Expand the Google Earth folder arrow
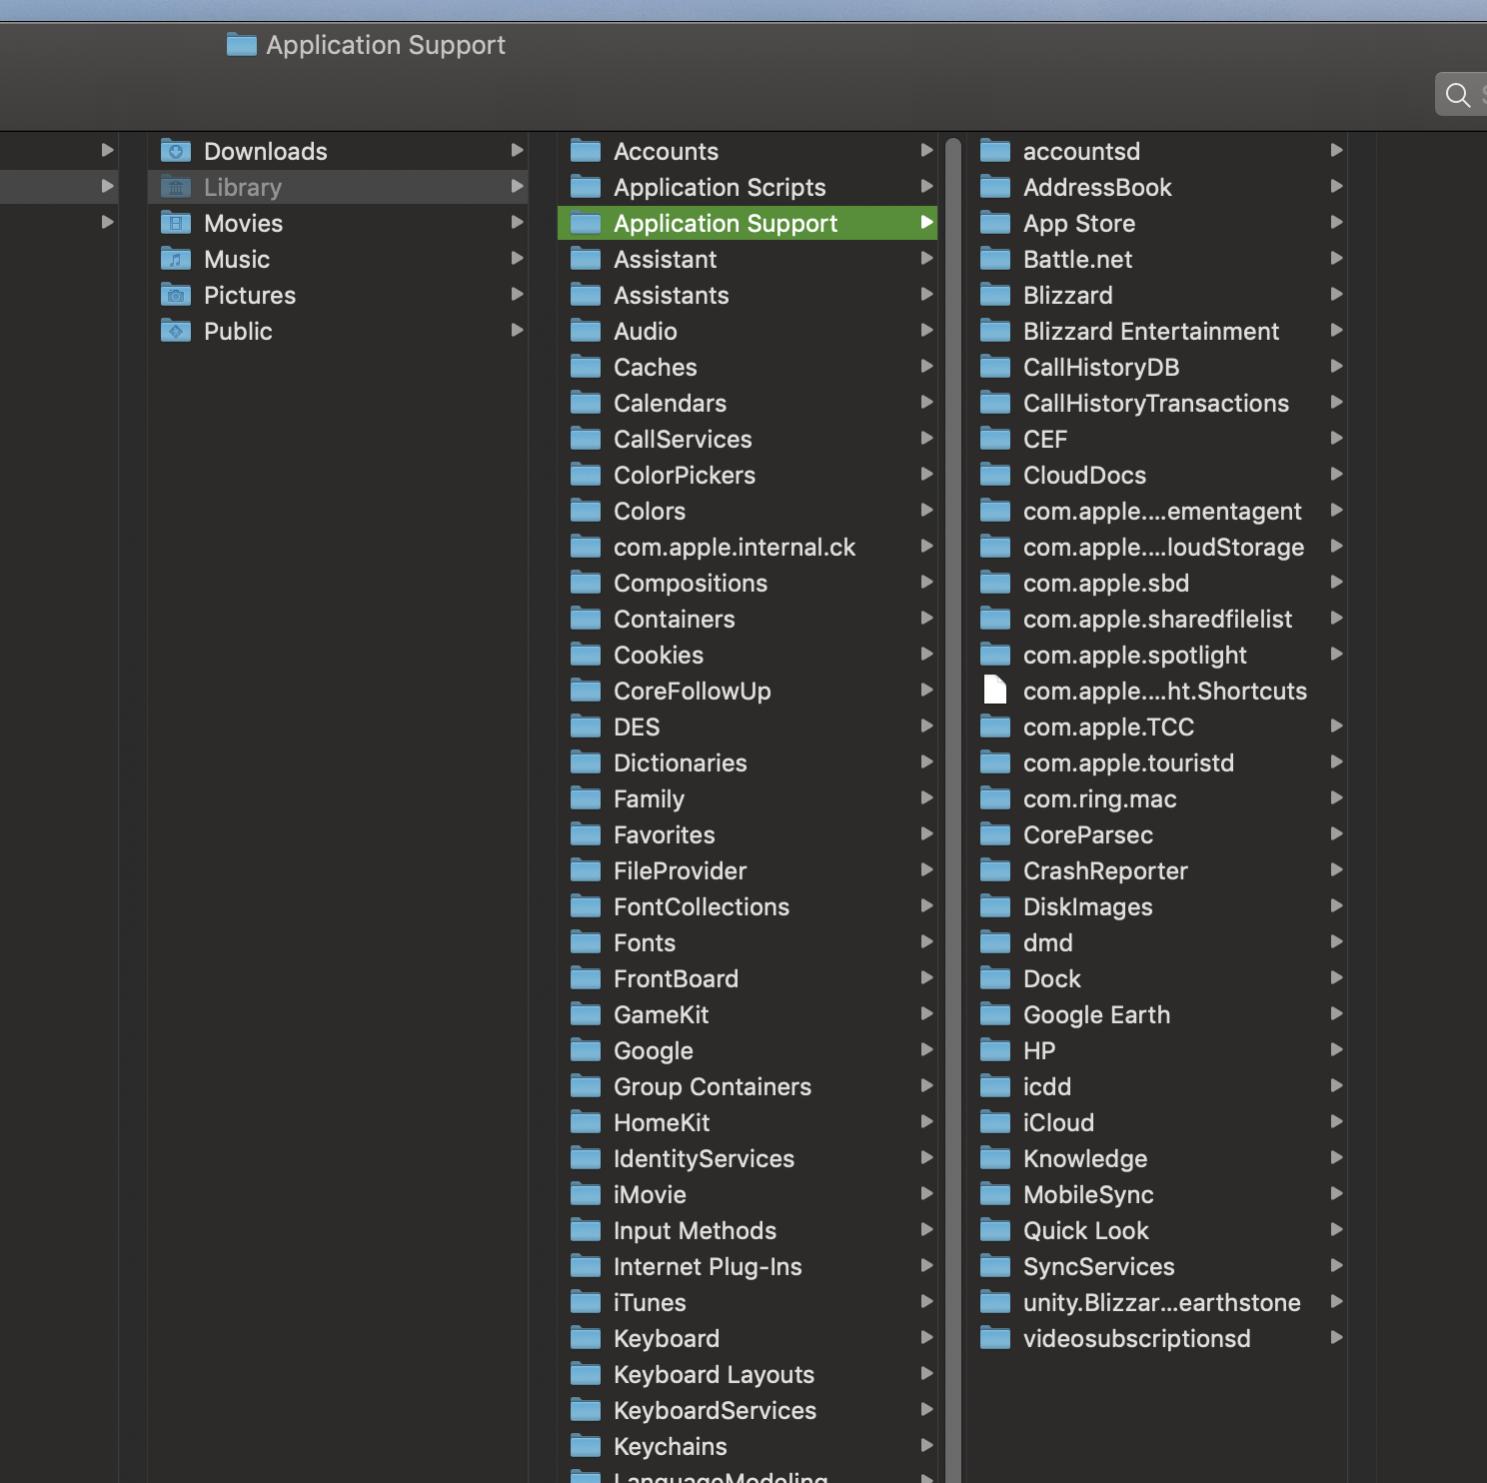 point(1335,1014)
